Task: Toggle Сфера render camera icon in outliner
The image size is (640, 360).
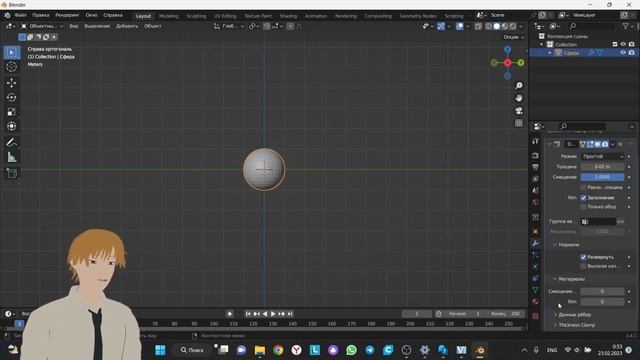Action: (631, 53)
